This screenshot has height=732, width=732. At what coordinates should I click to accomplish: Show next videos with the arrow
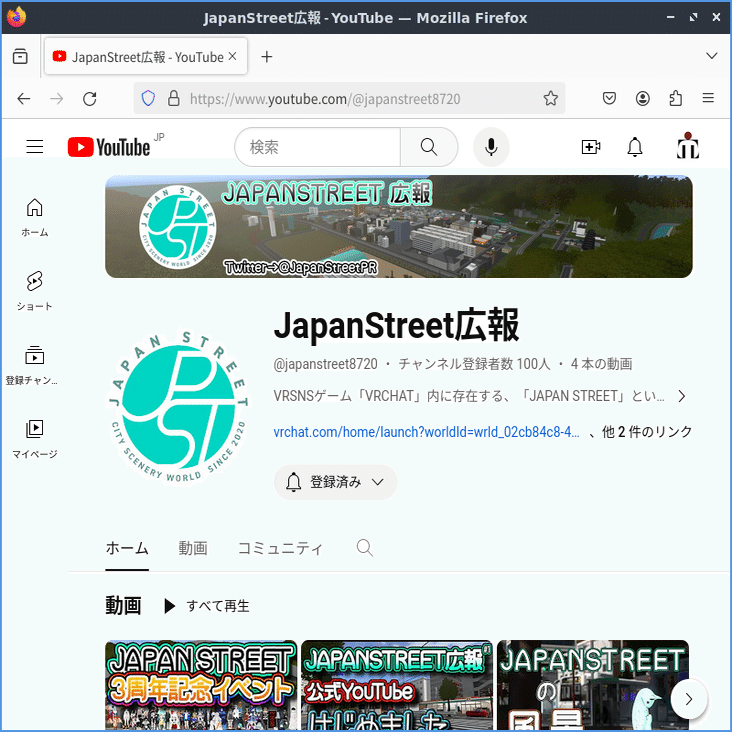(689, 699)
